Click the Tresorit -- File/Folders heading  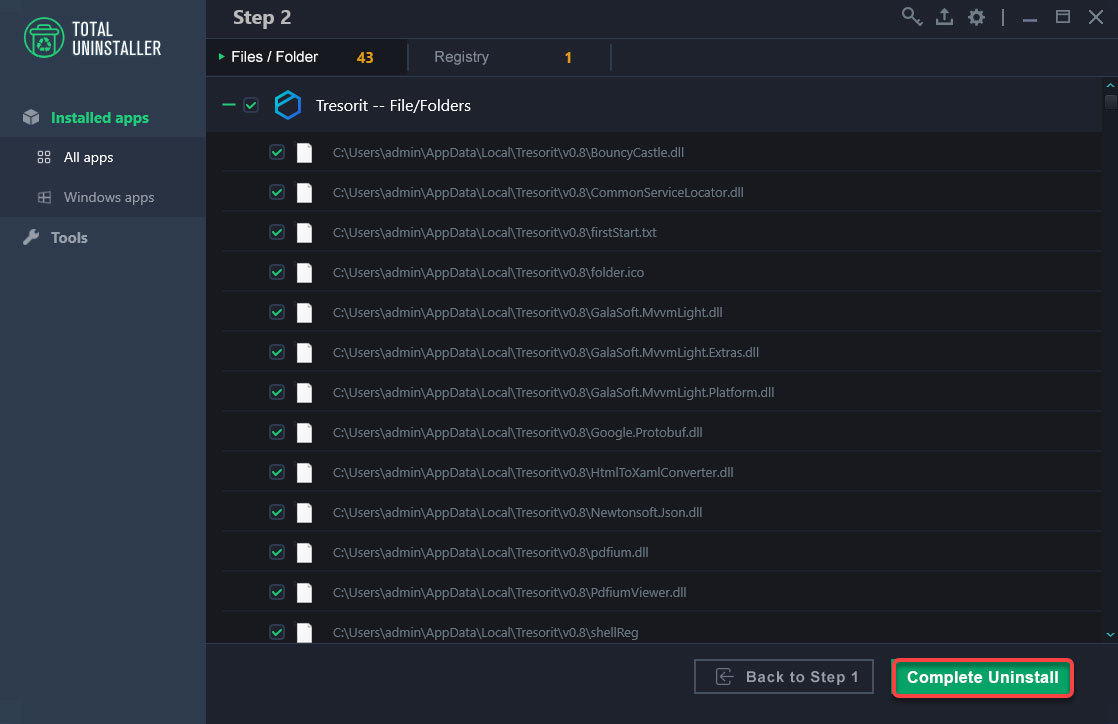393,106
